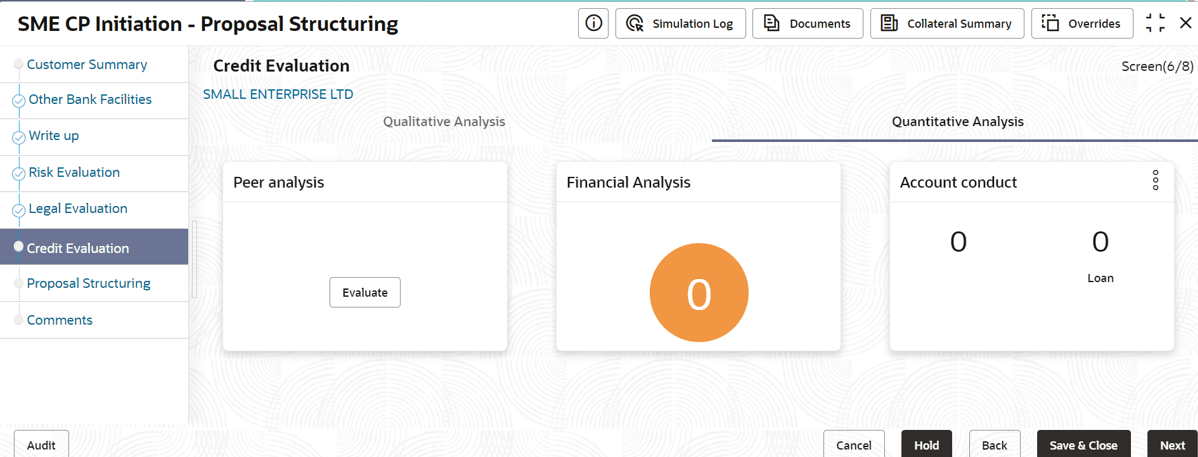Screen dimensions: 1198x457
Task: Click the Screen(6/8) indicator
Action: coord(1157,66)
